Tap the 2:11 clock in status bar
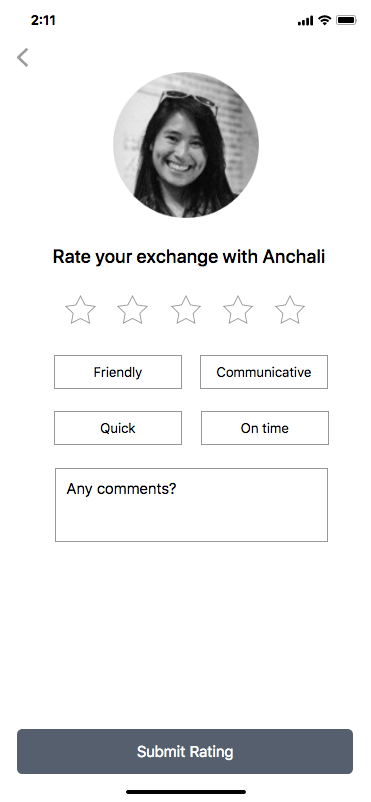Image resolution: width=371 pixels, height=802 pixels. 43,20
